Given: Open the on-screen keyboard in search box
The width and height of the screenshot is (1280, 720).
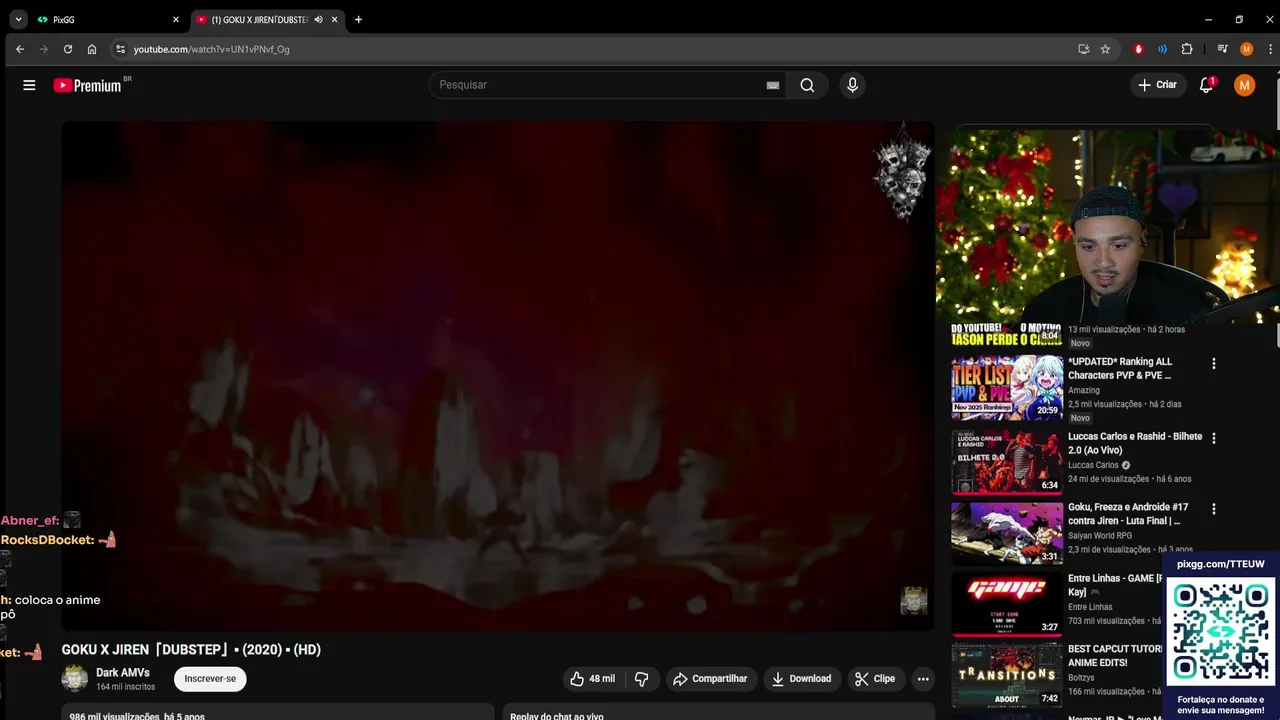Looking at the screenshot, I should [x=772, y=85].
